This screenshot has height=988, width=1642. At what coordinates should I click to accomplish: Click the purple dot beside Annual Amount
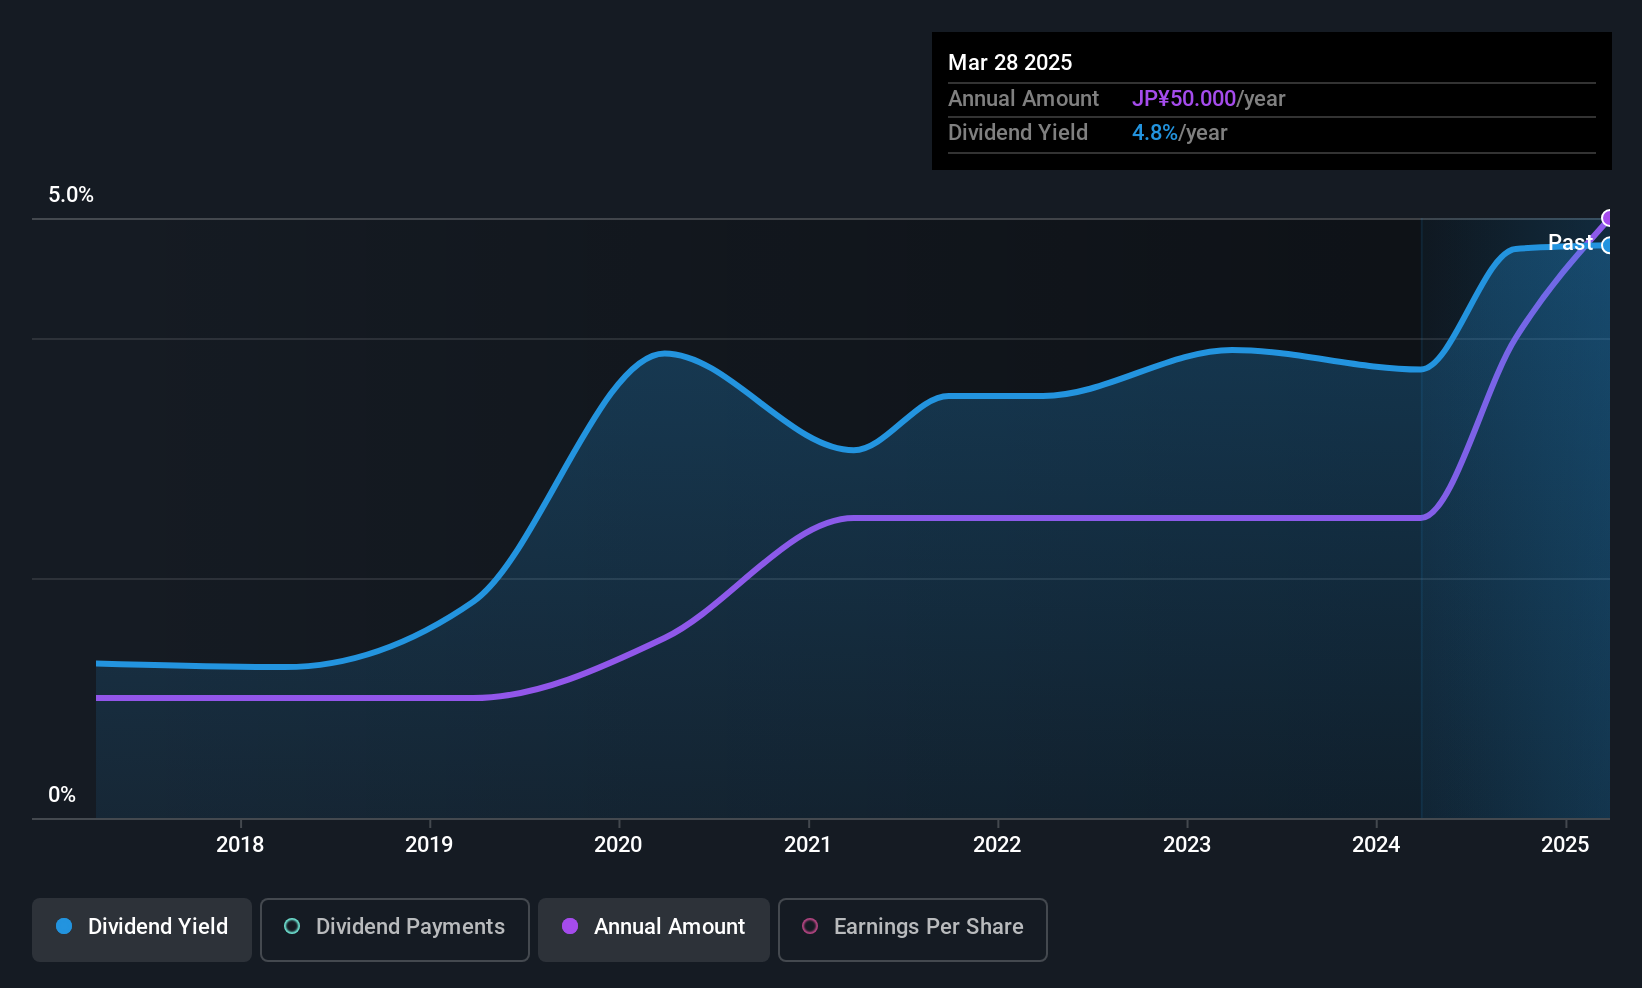[x=570, y=927]
